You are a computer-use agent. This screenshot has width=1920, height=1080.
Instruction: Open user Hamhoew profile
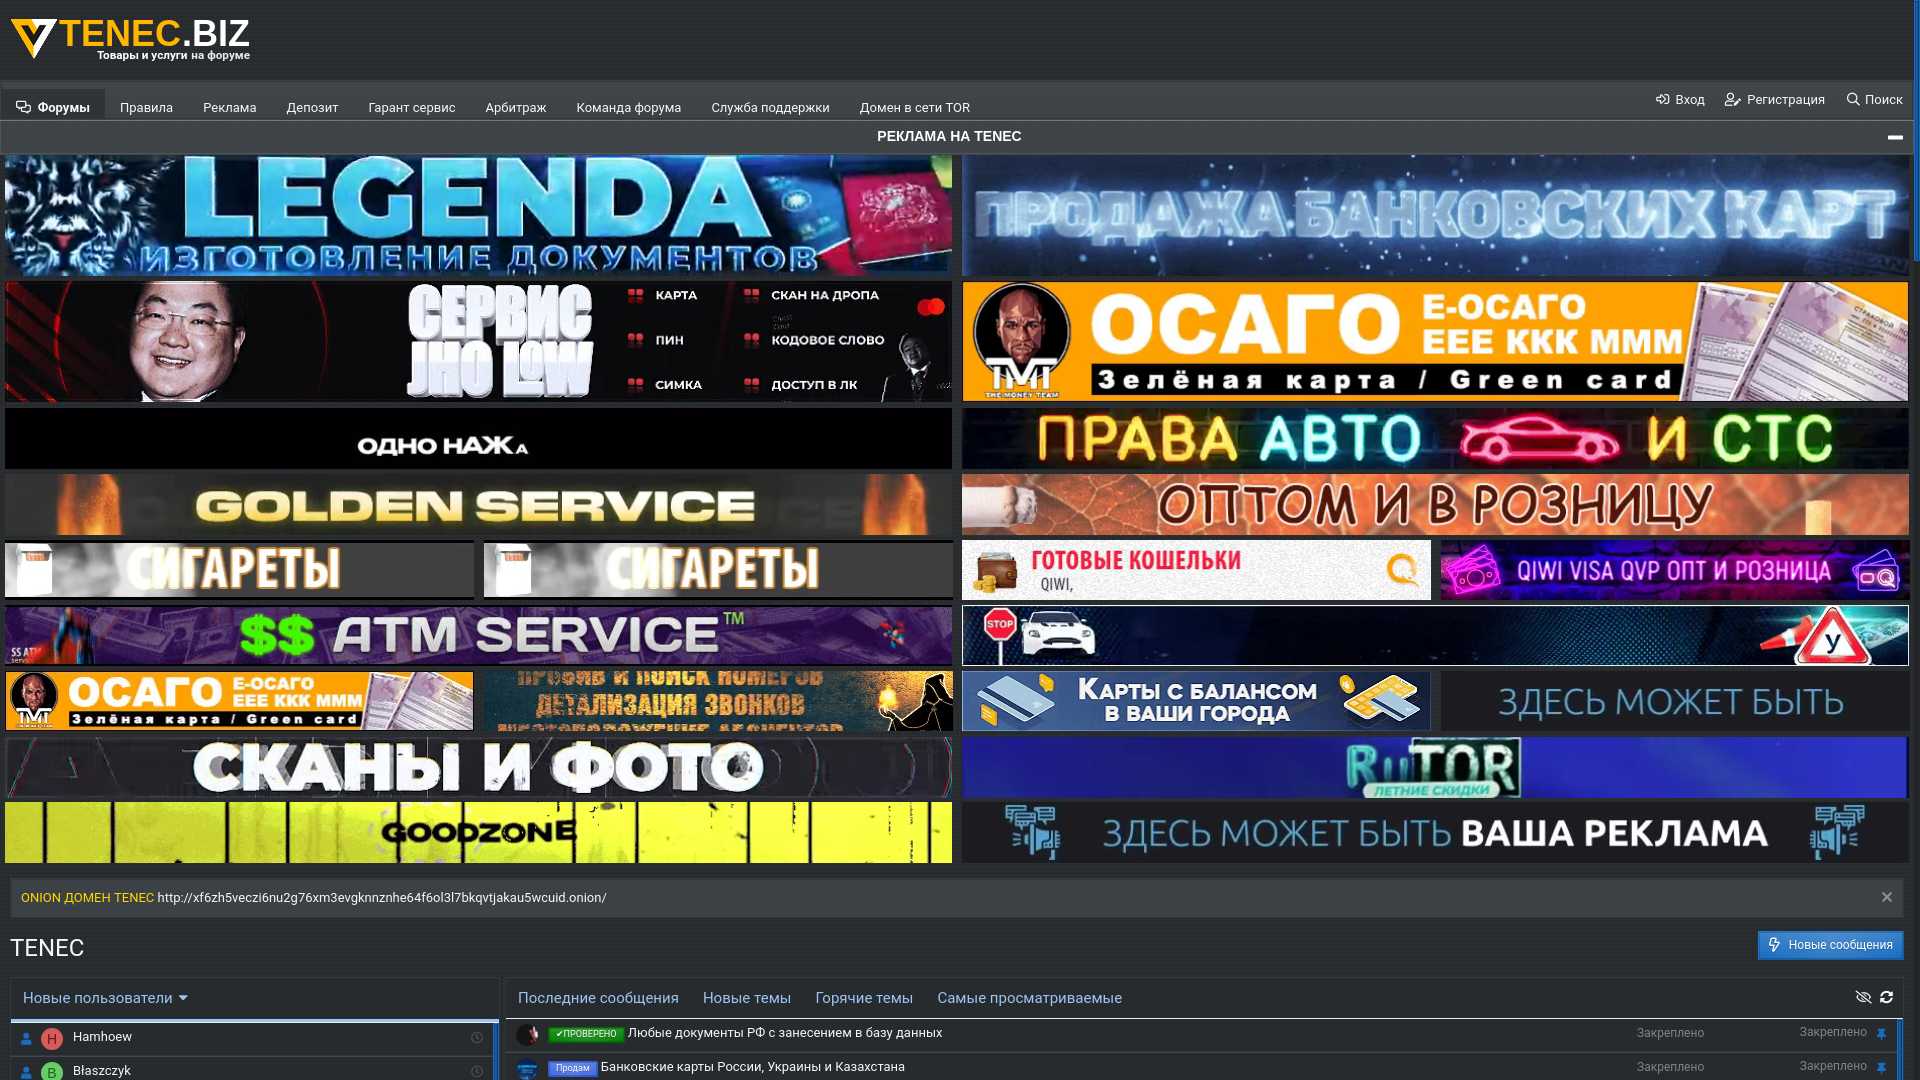tap(102, 1037)
